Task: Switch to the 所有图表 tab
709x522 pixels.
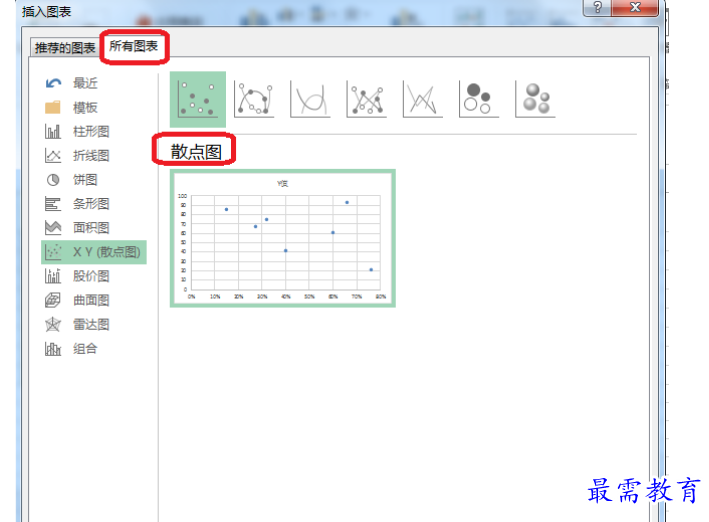Action: pos(133,46)
